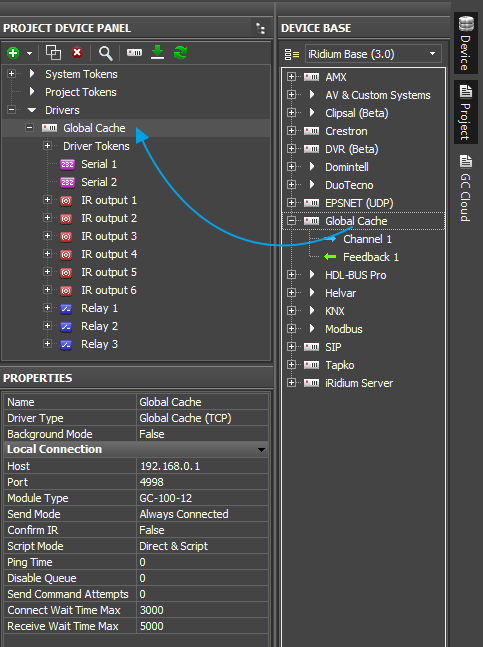
Task: Edit the Port value 4998
Action: point(202,482)
